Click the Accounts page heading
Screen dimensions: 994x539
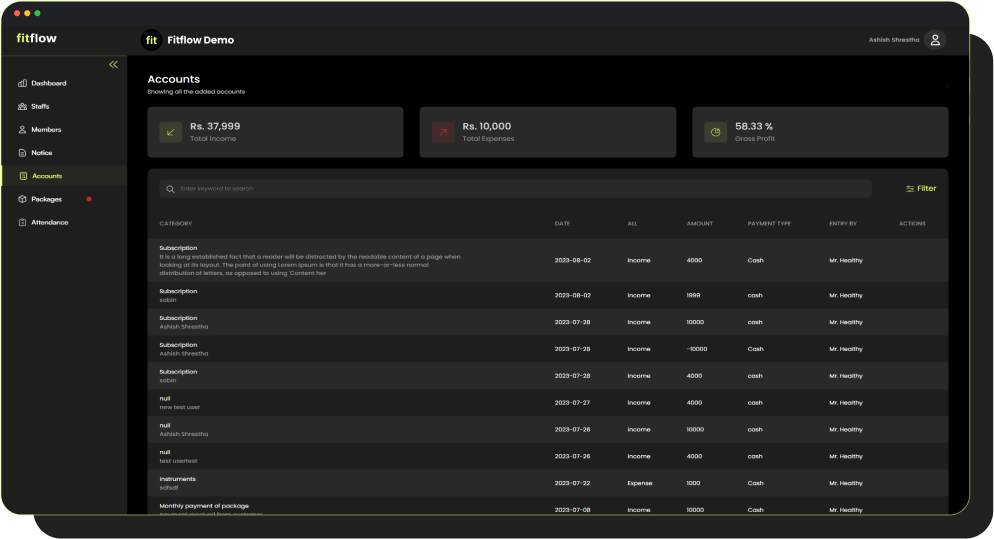174,79
